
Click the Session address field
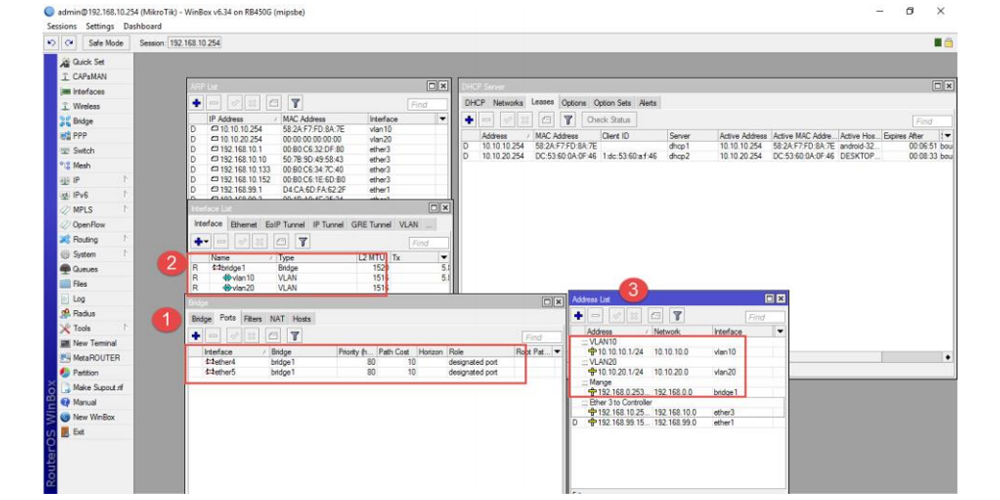click(195, 43)
